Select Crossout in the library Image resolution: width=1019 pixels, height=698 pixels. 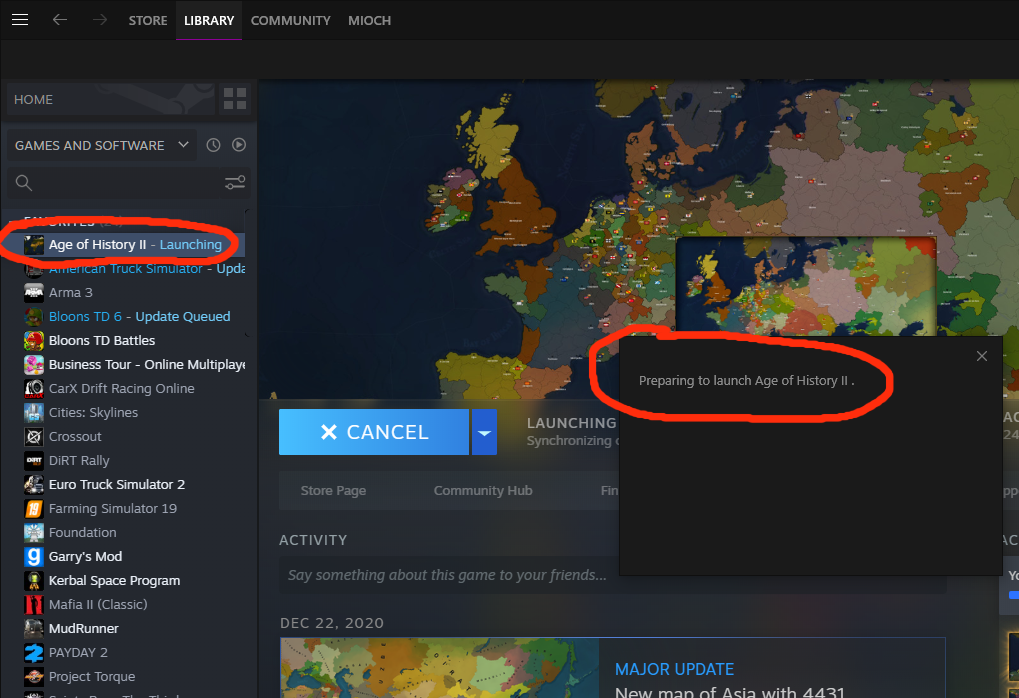75,437
